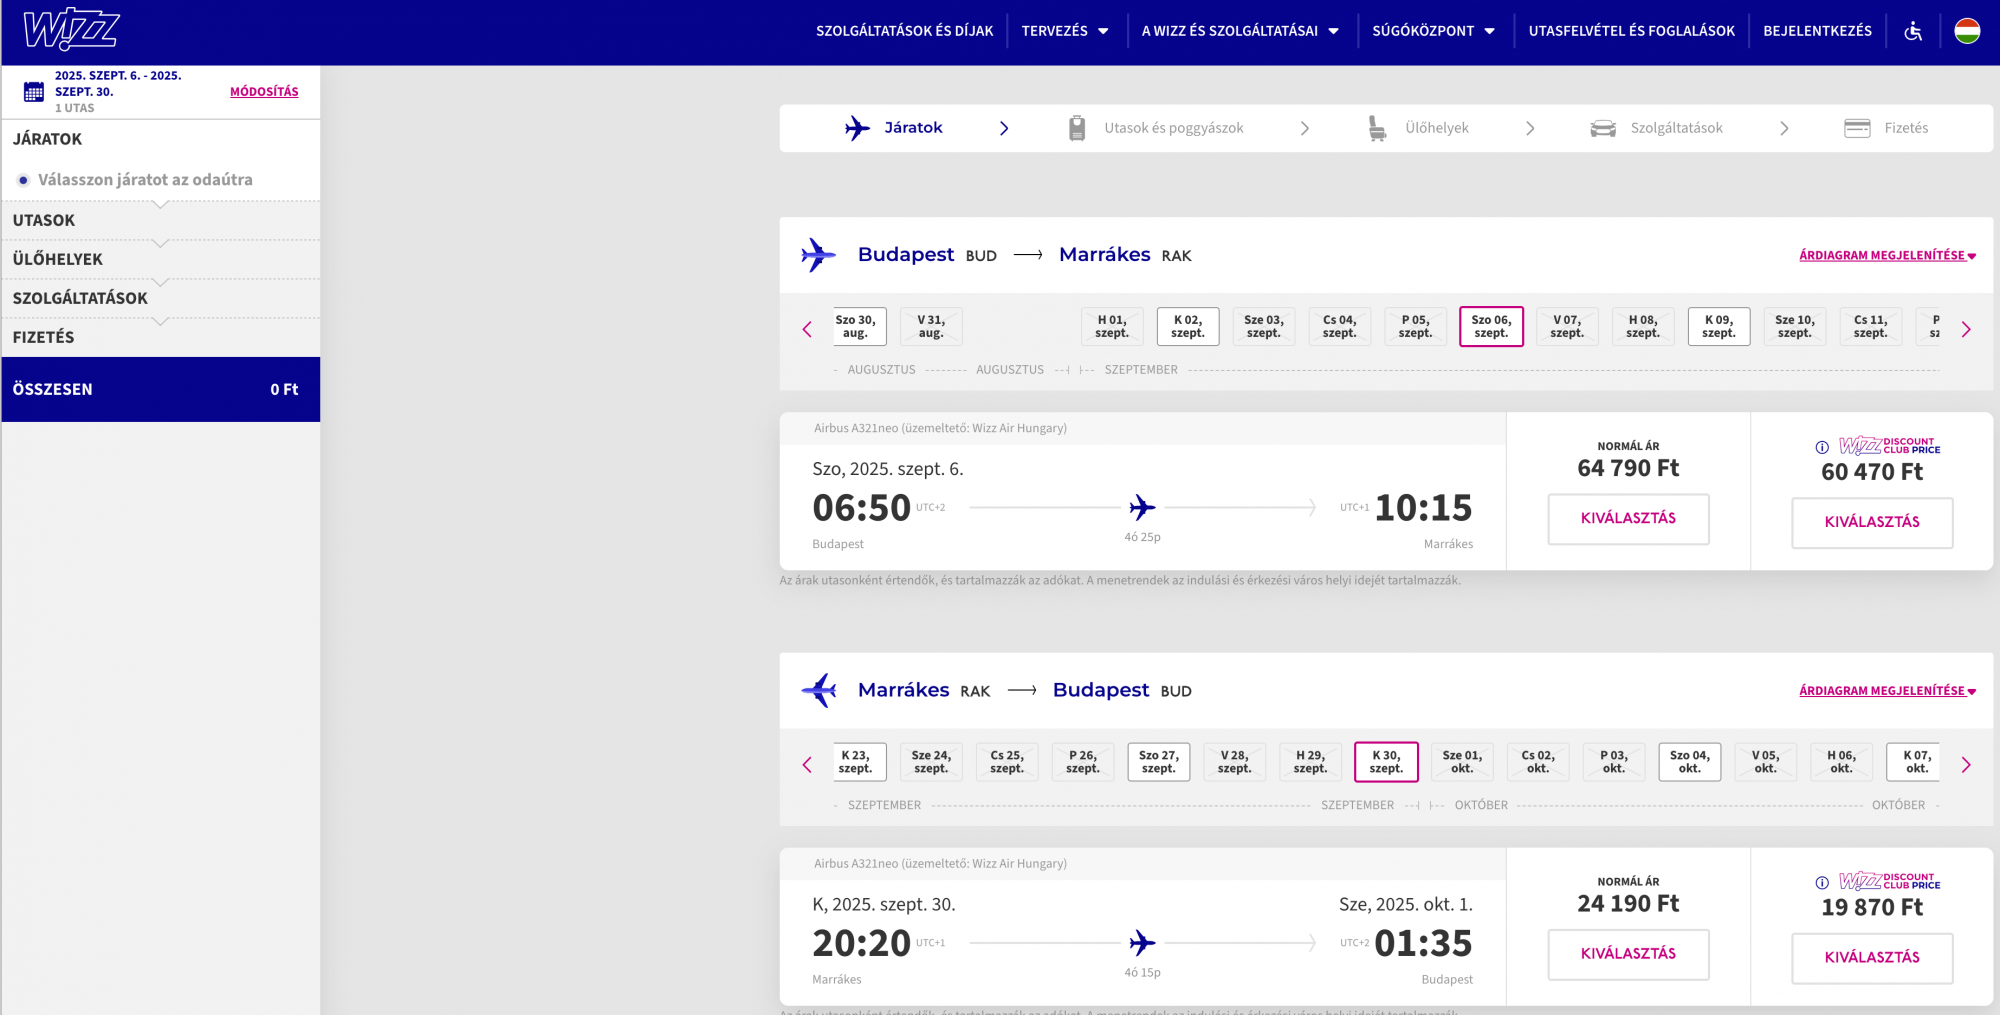Click the Módosítás link
The height and width of the screenshot is (1015, 2000).
(264, 92)
